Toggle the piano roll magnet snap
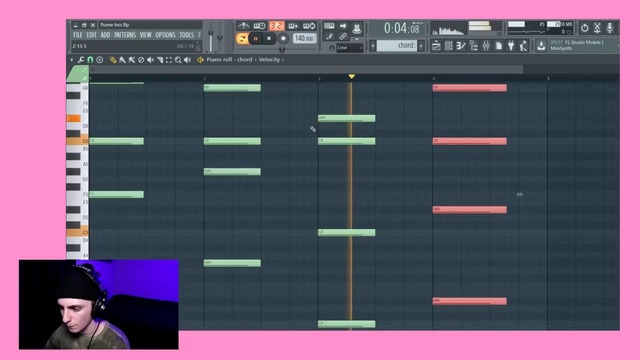 [90, 60]
